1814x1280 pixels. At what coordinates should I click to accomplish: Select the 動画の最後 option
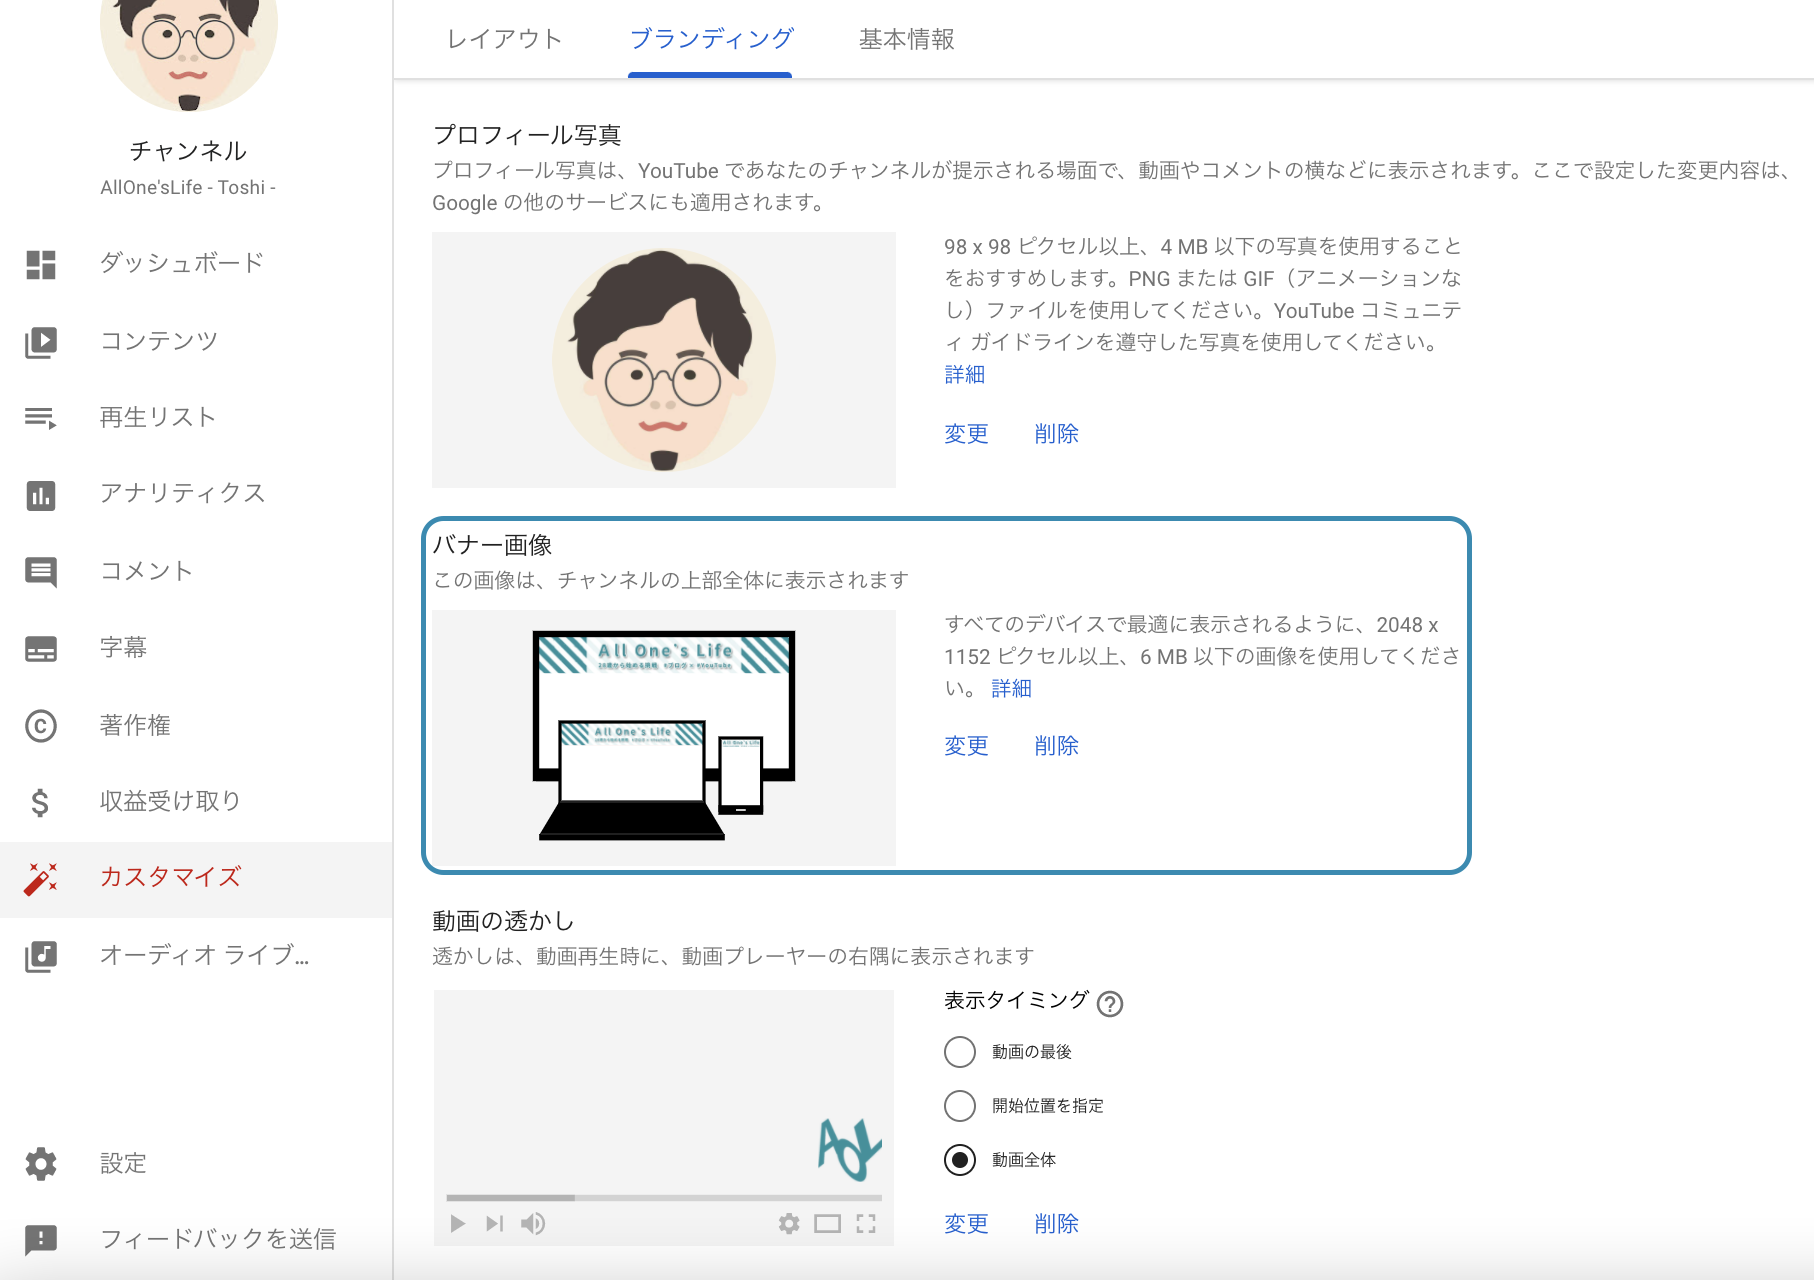(959, 1052)
